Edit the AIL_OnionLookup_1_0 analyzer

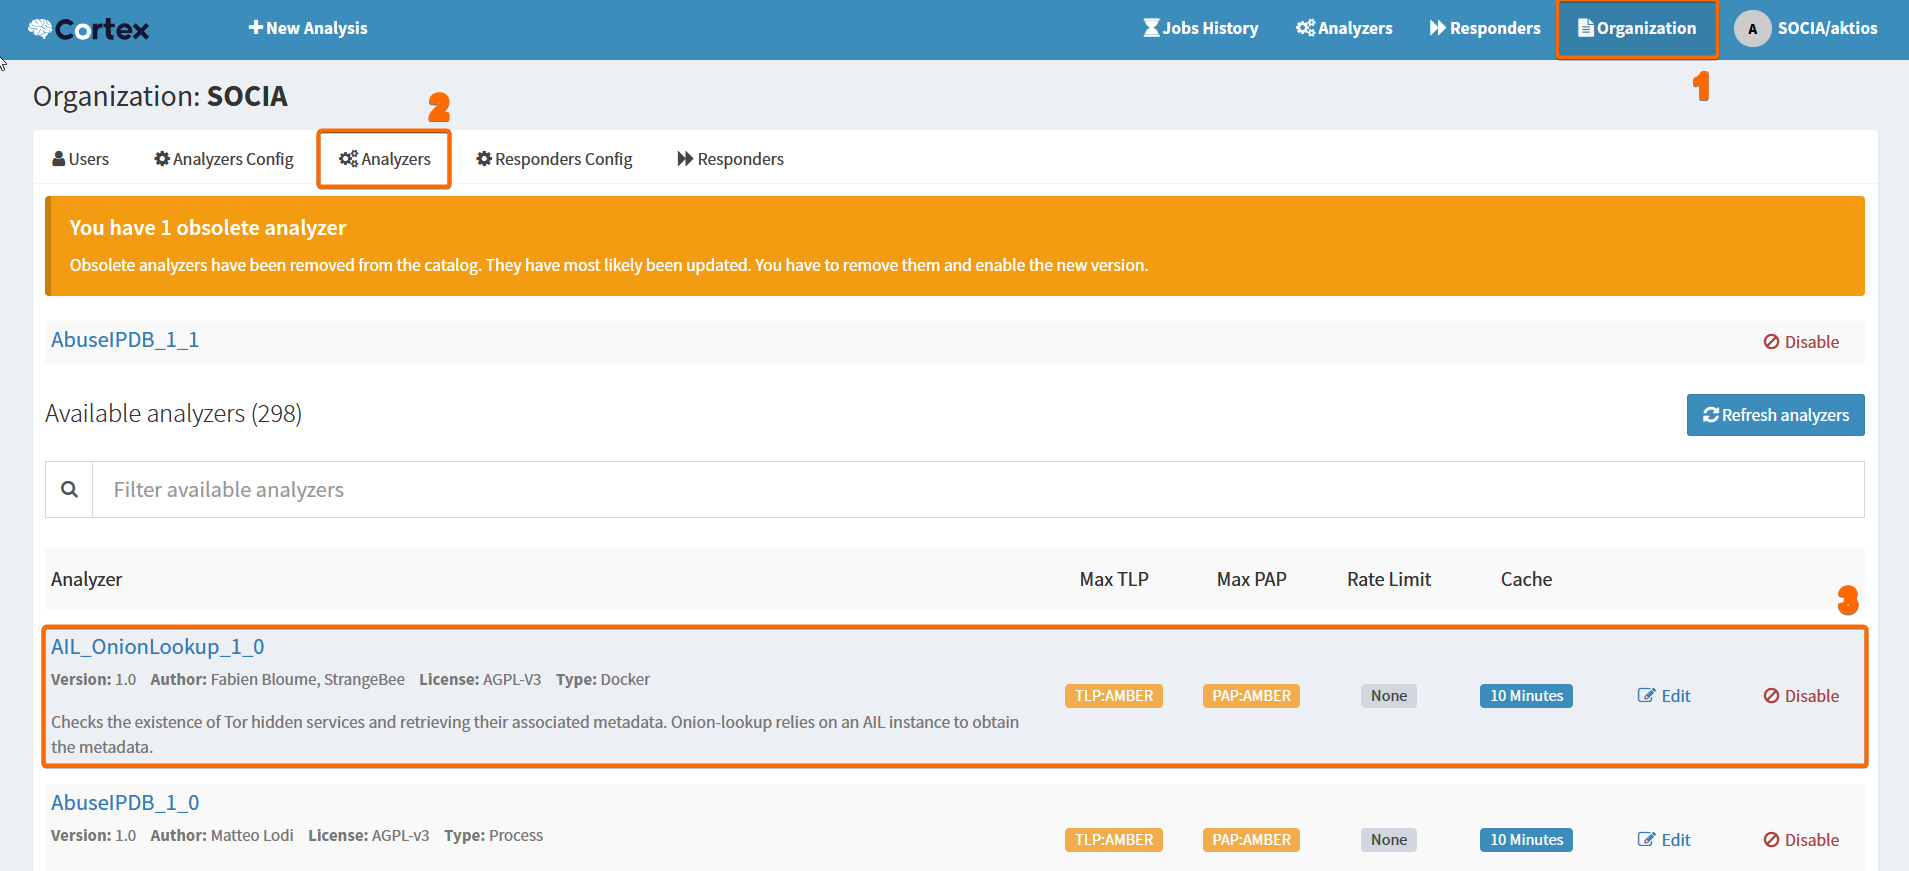[1664, 696]
